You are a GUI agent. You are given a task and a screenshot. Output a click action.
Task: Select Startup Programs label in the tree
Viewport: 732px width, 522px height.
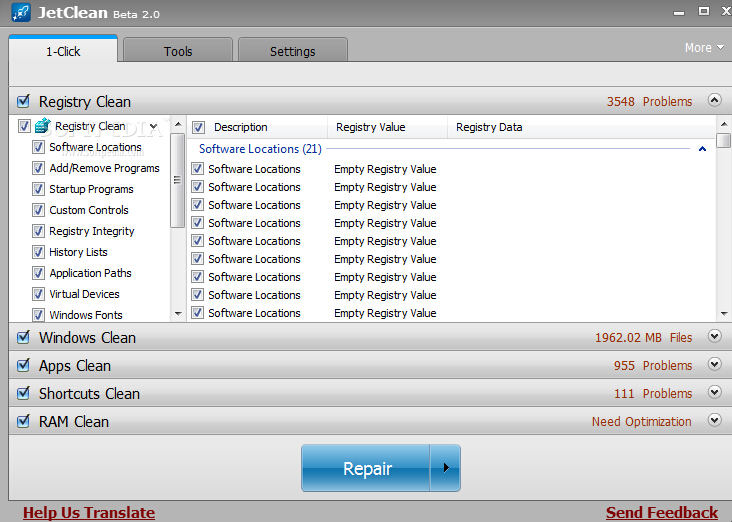[x=91, y=189]
